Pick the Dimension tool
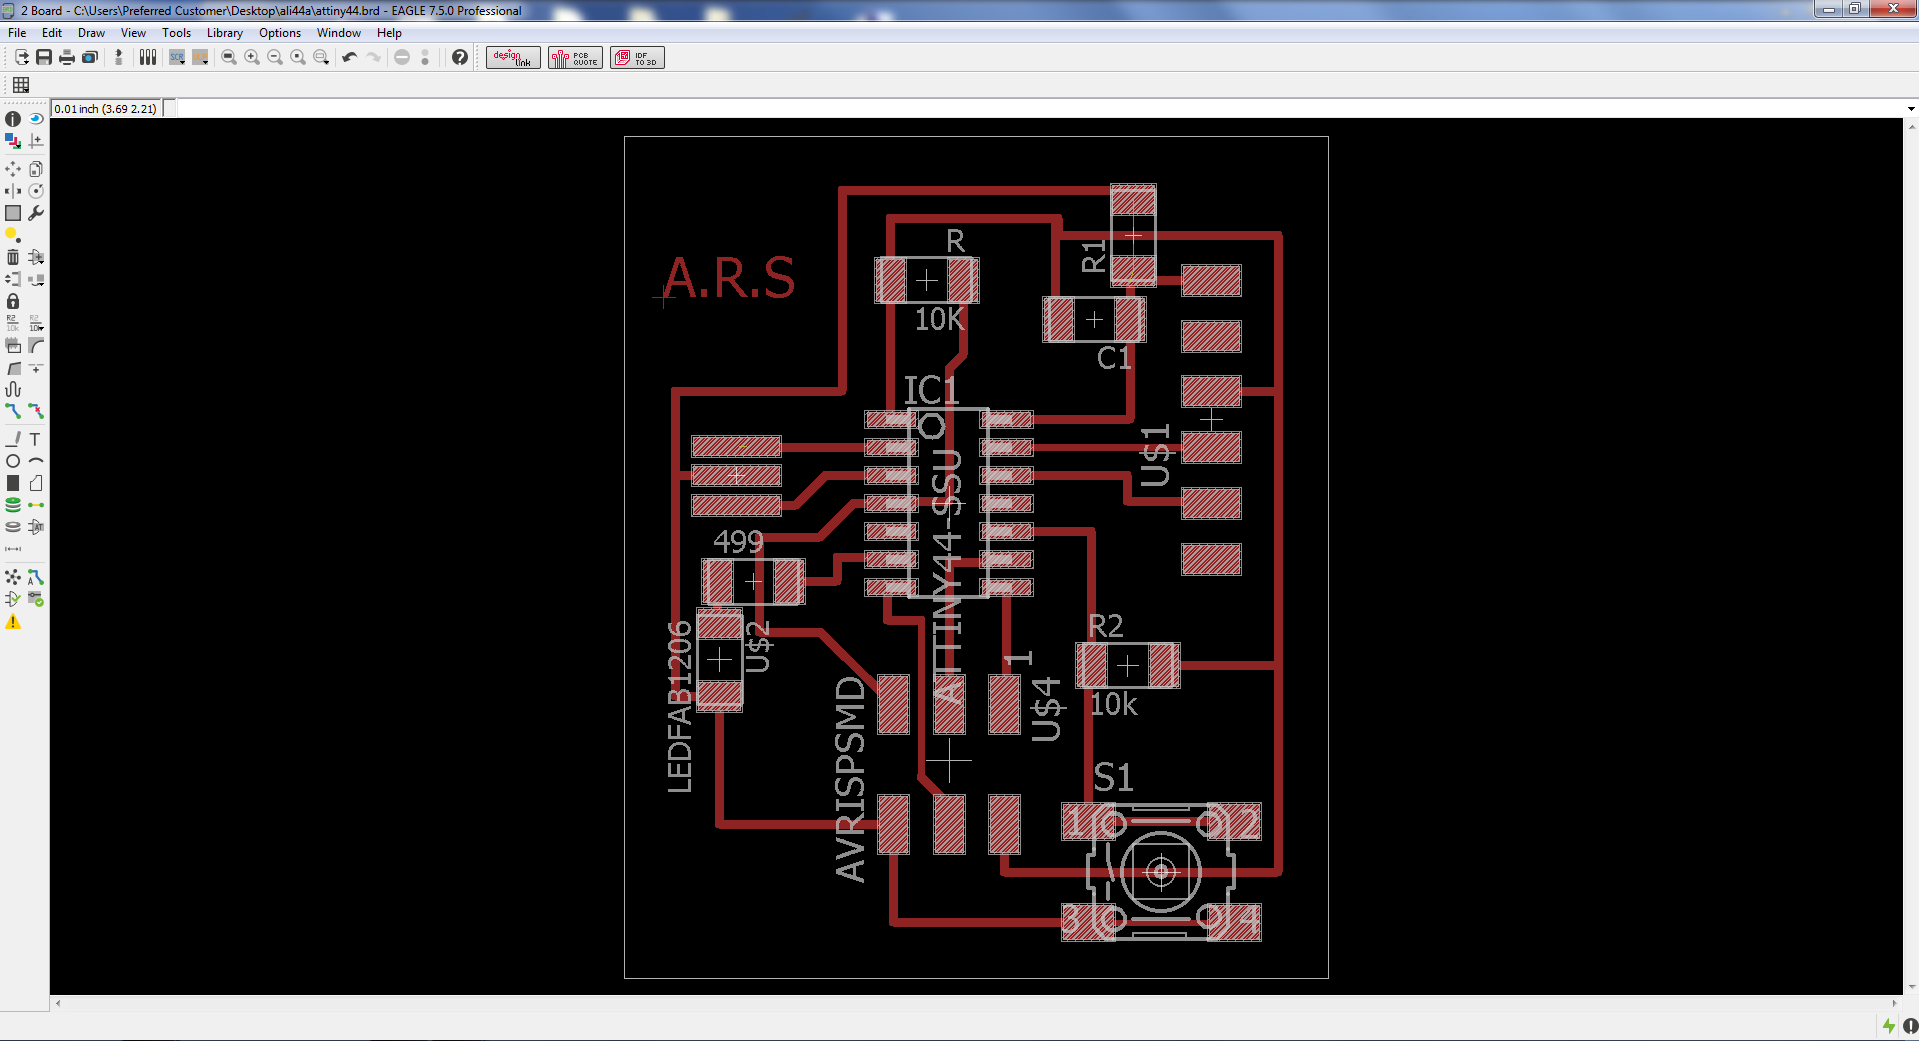 click(13, 549)
